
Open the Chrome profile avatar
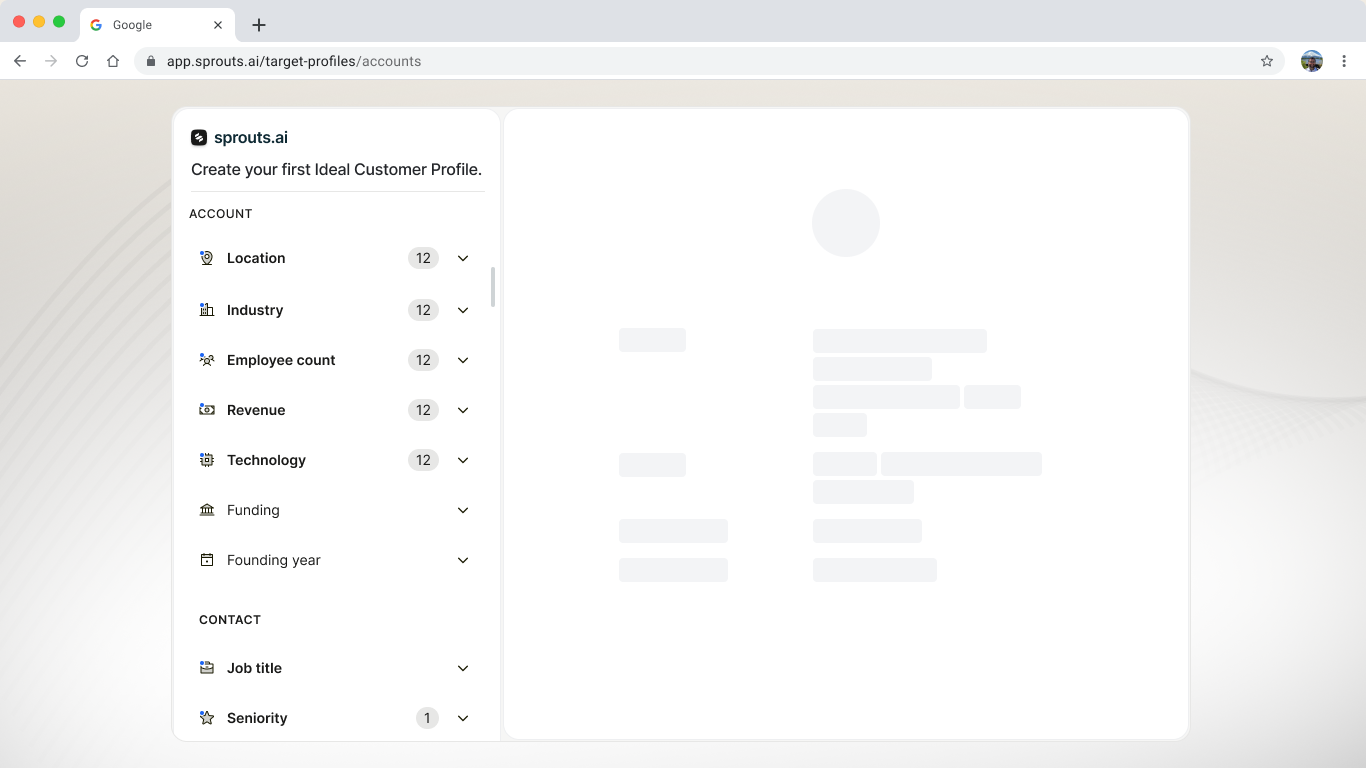1312,61
